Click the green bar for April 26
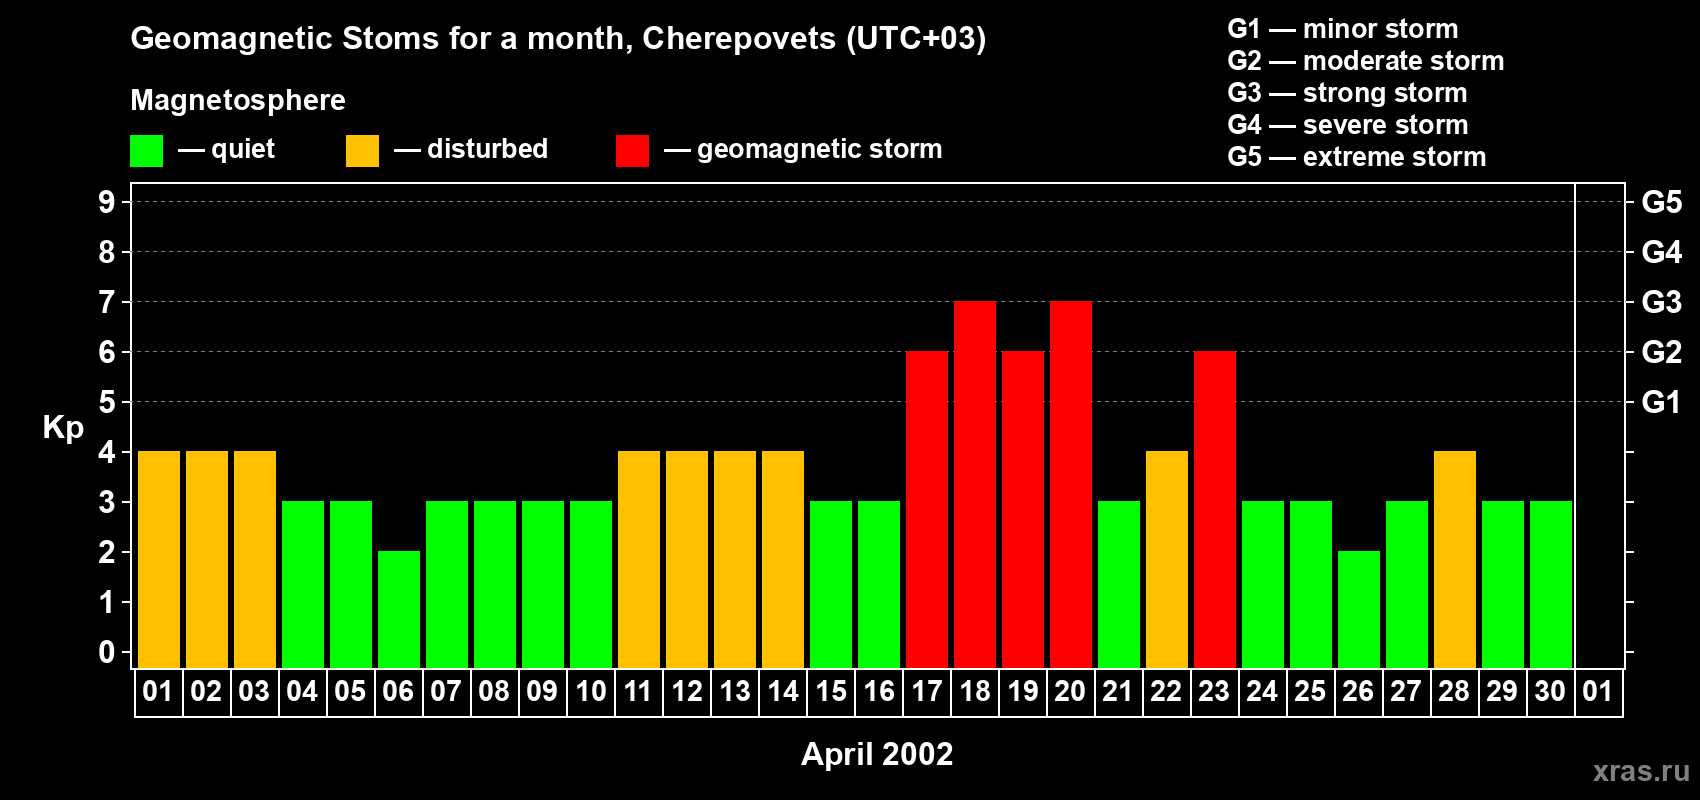Viewport: 1700px width, 800px height. tap(1359, 609)
